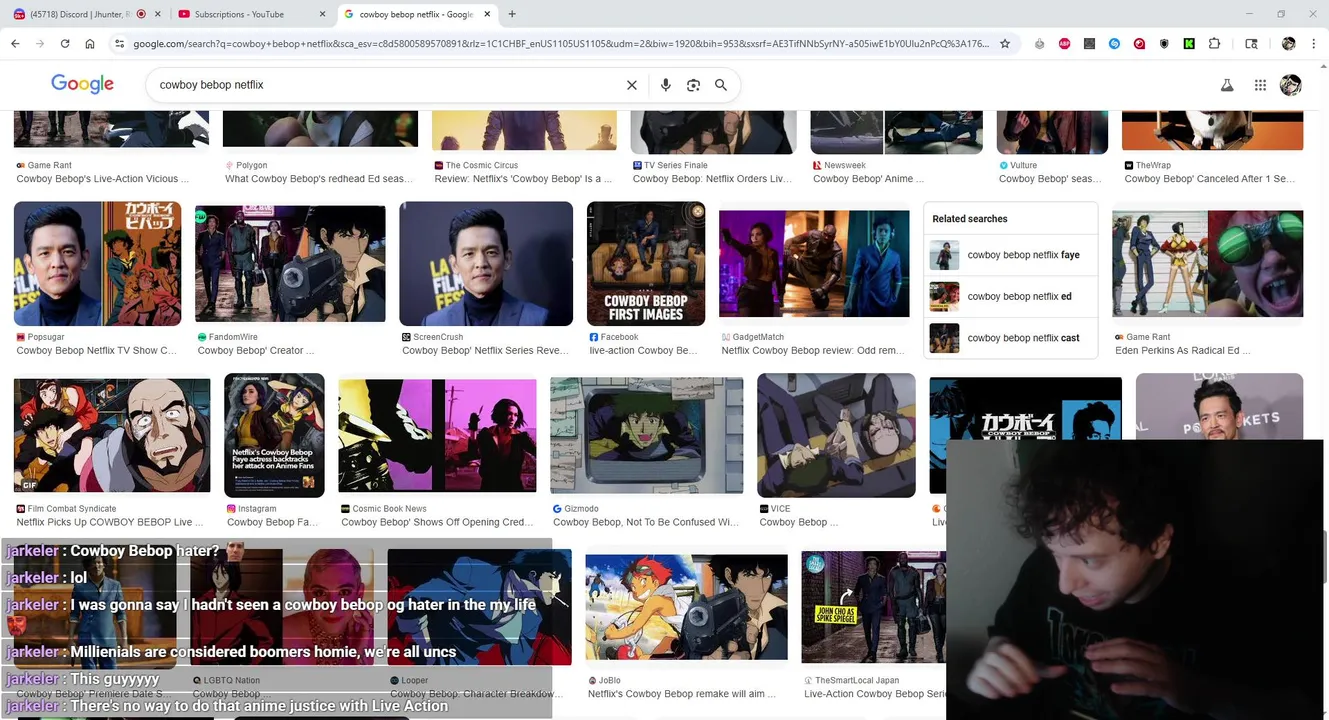Open a new browser tab
The height and width of the screenshot is (720, 1329).
[x=512, y=14]
